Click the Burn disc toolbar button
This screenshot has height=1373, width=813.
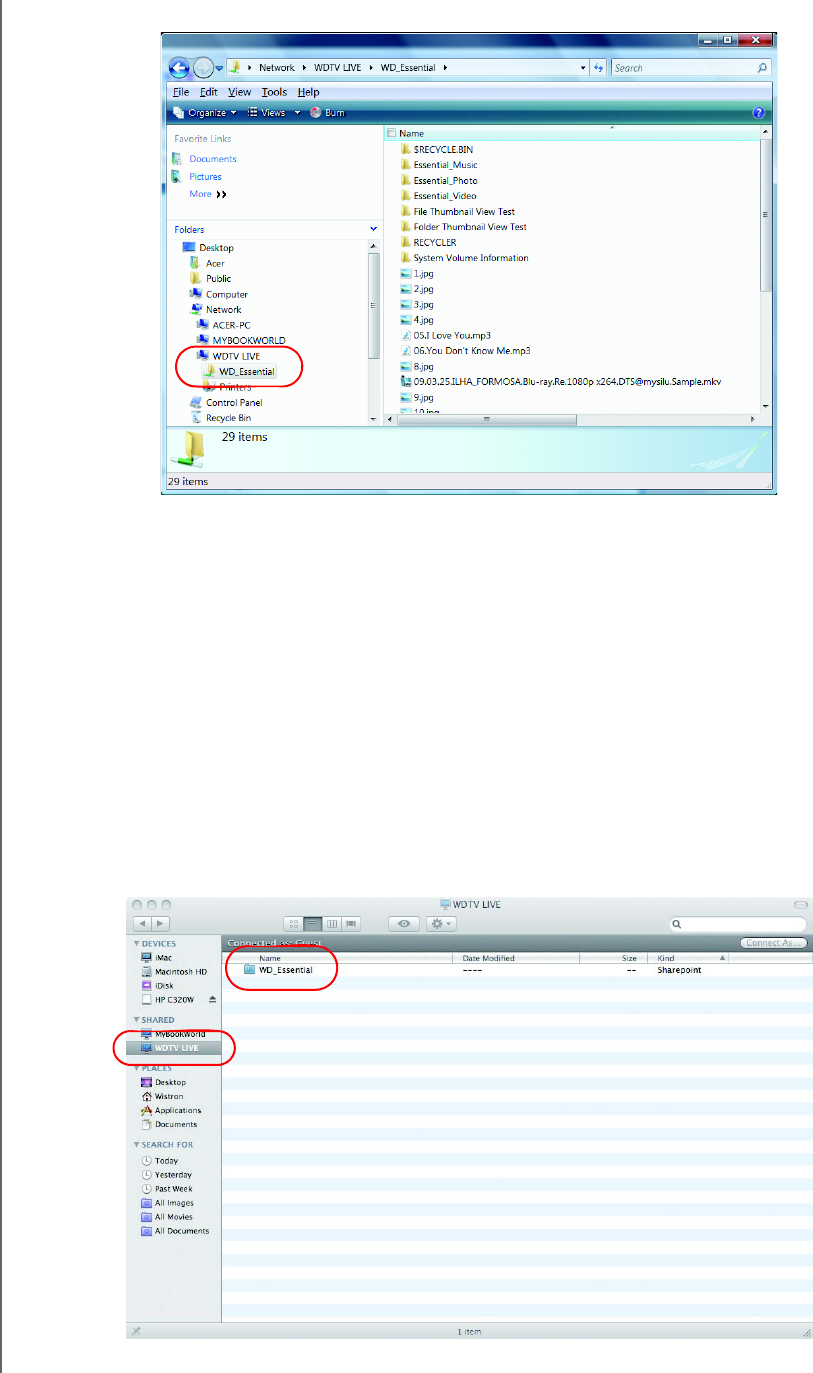326,113
